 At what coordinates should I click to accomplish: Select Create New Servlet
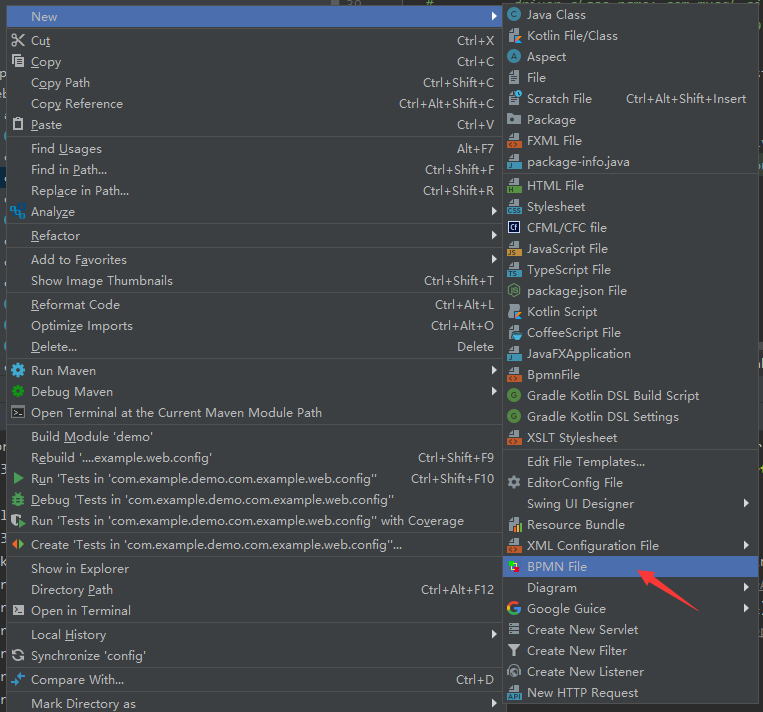631,629
